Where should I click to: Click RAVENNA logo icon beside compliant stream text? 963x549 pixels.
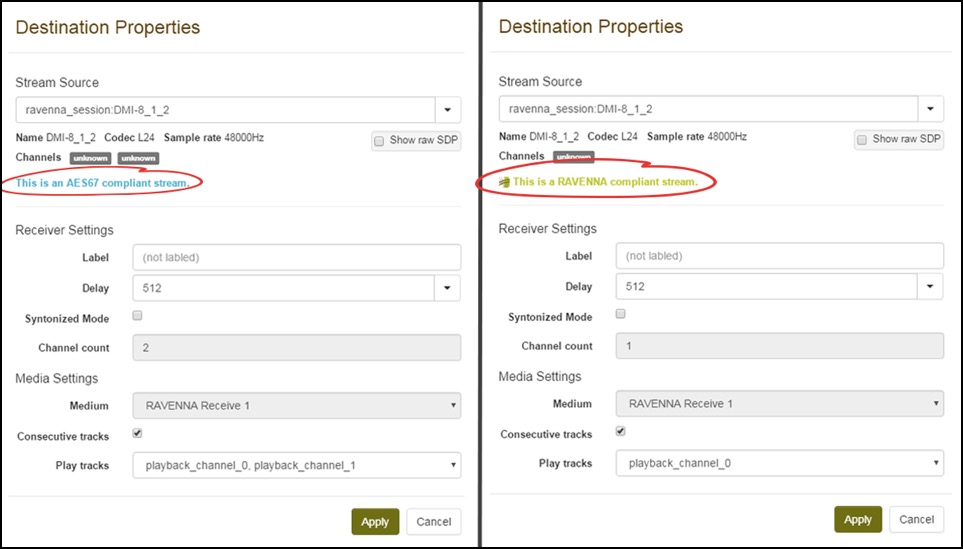pos(504,182)
